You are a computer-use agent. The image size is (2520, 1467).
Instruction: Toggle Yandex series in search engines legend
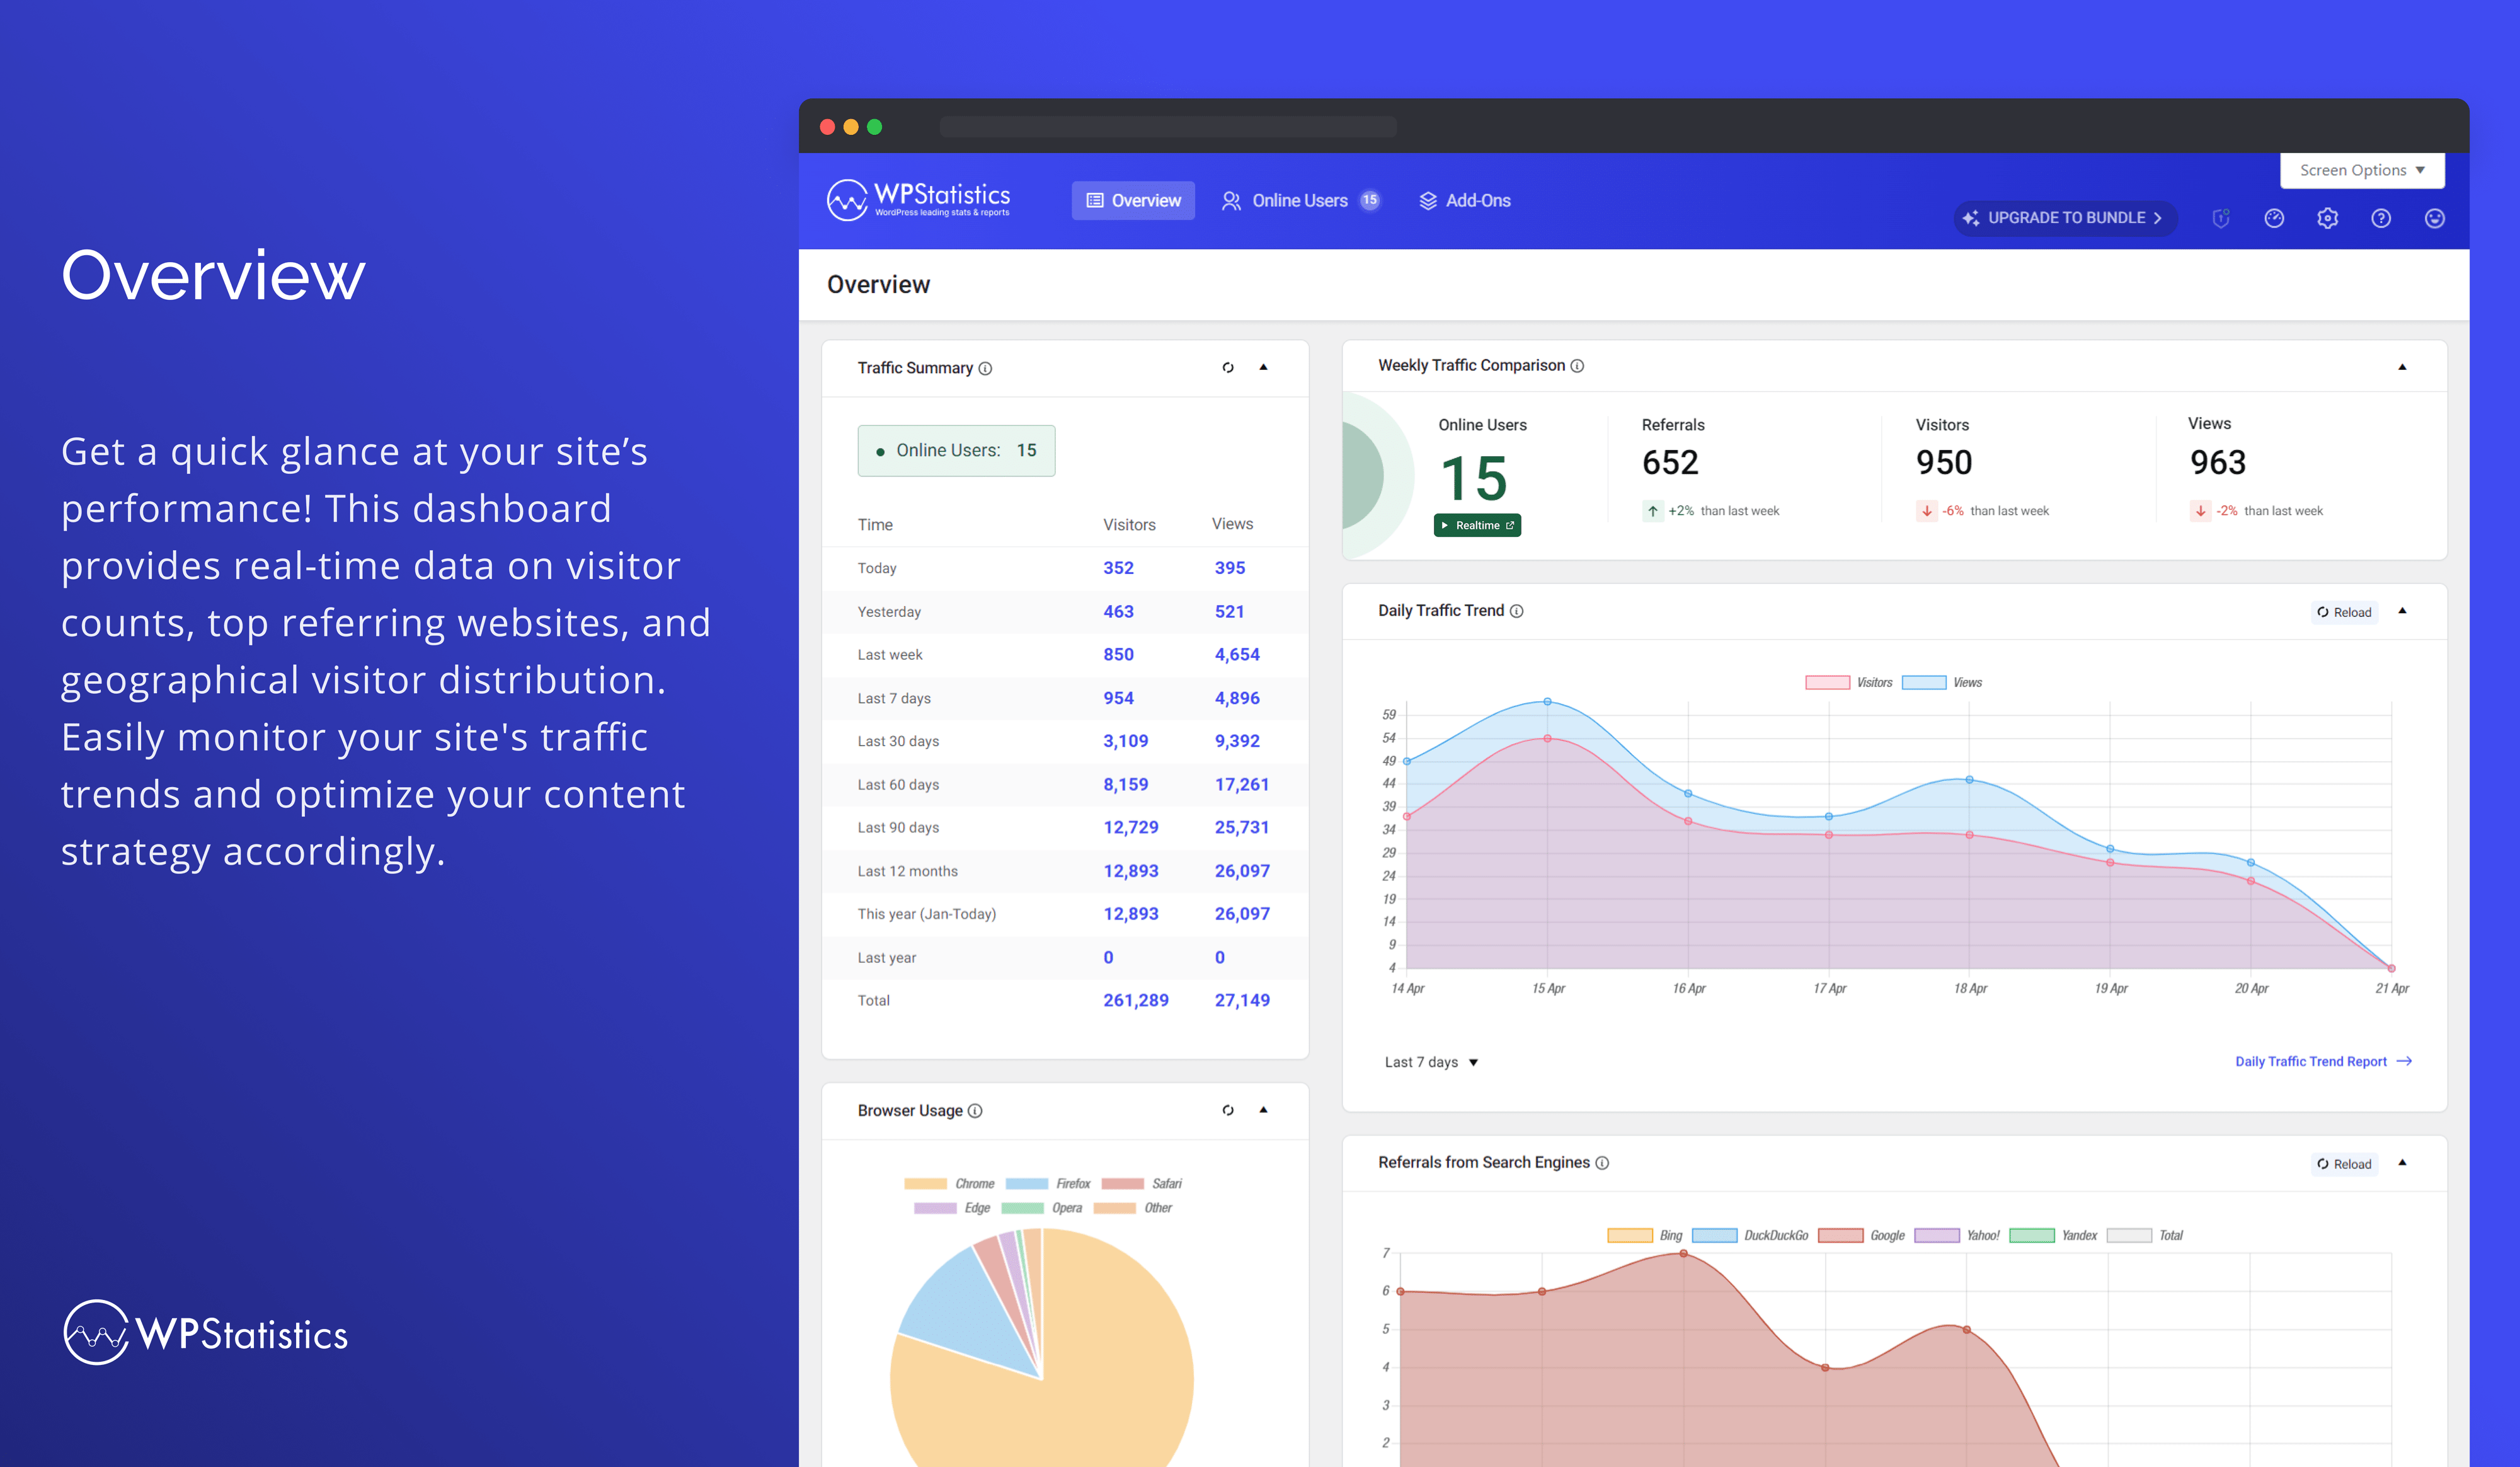pos(2052,1236)
